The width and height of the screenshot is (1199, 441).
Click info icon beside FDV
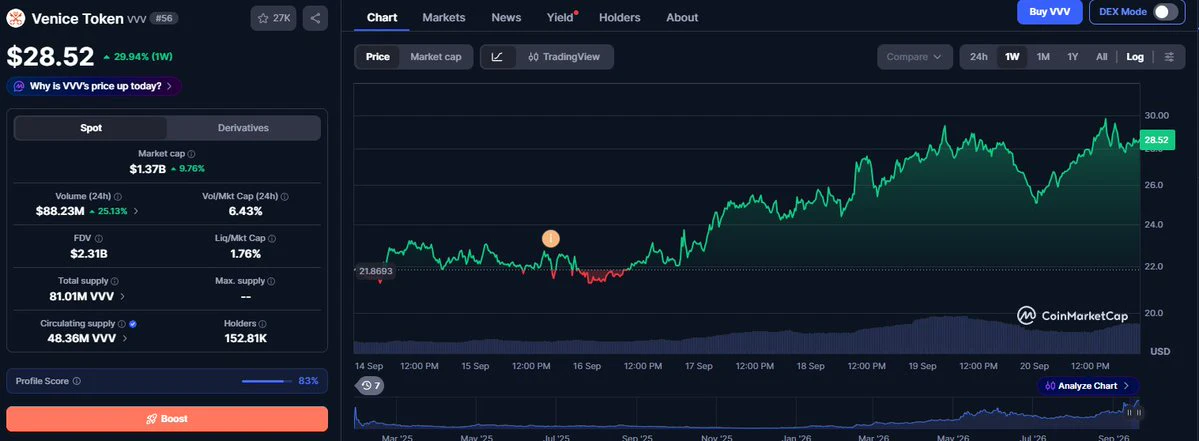[99, 238]
